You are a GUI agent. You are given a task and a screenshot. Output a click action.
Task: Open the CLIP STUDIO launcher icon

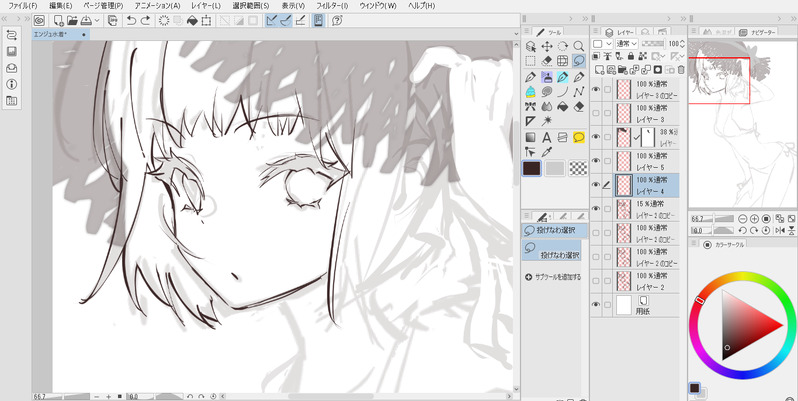pyautogui.click(x=39, y=20)
